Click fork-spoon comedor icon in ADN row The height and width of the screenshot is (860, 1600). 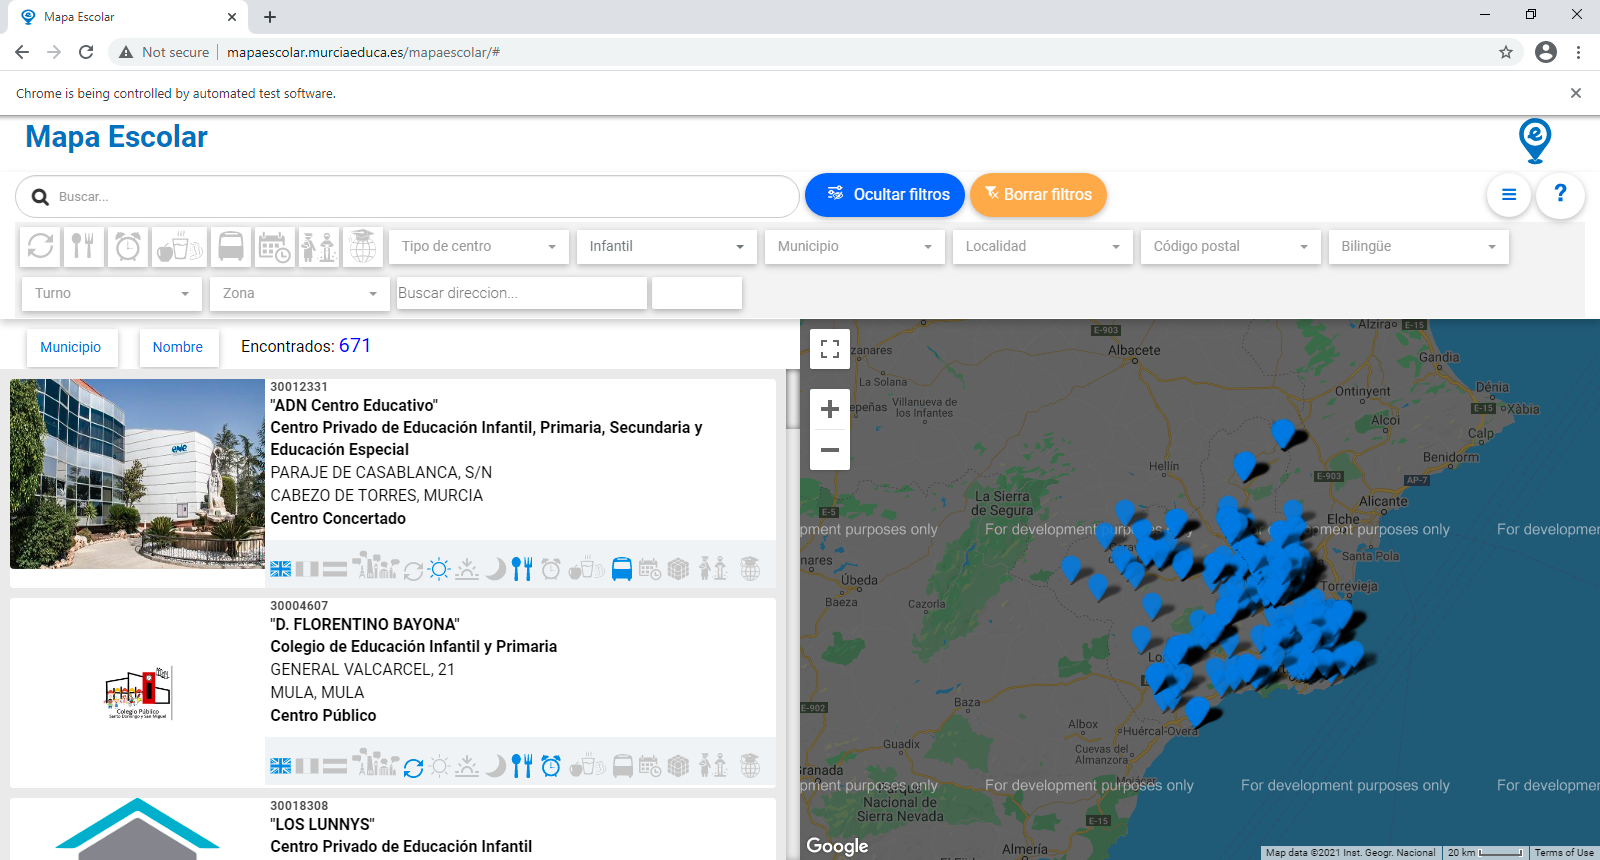tap(522, 569)
